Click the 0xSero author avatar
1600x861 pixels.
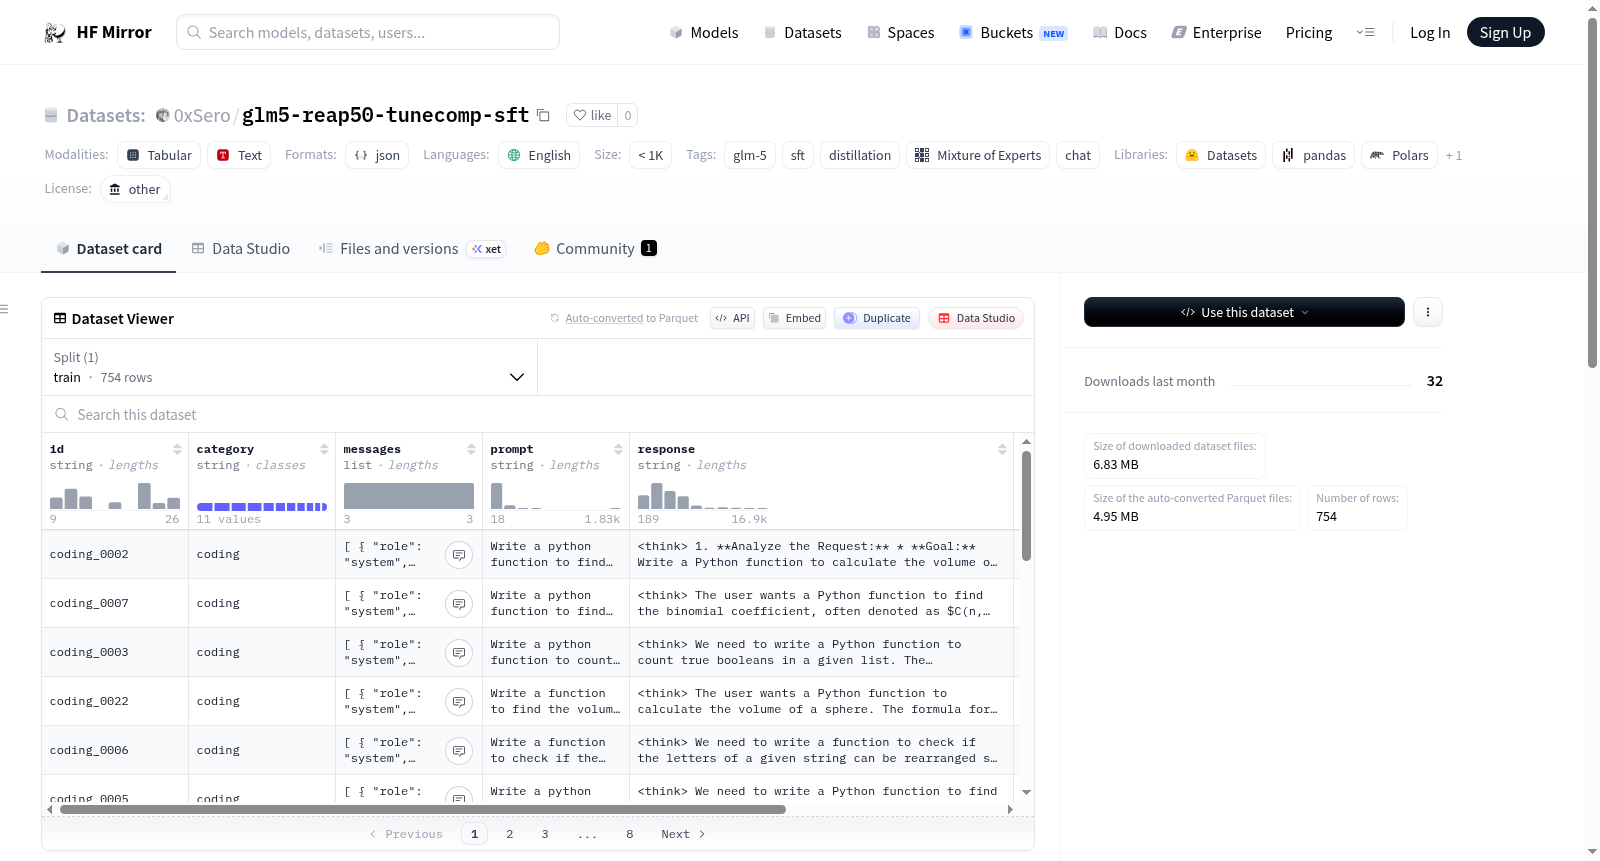(x=162, y=115)
